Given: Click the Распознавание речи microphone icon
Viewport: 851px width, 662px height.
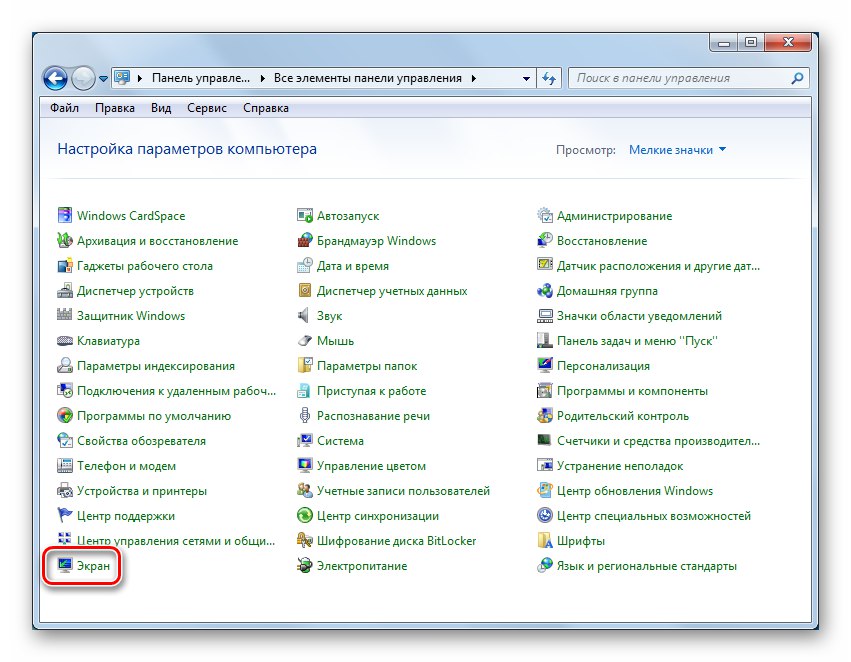Looking at the screenshot, I should [x=304, y=416].
